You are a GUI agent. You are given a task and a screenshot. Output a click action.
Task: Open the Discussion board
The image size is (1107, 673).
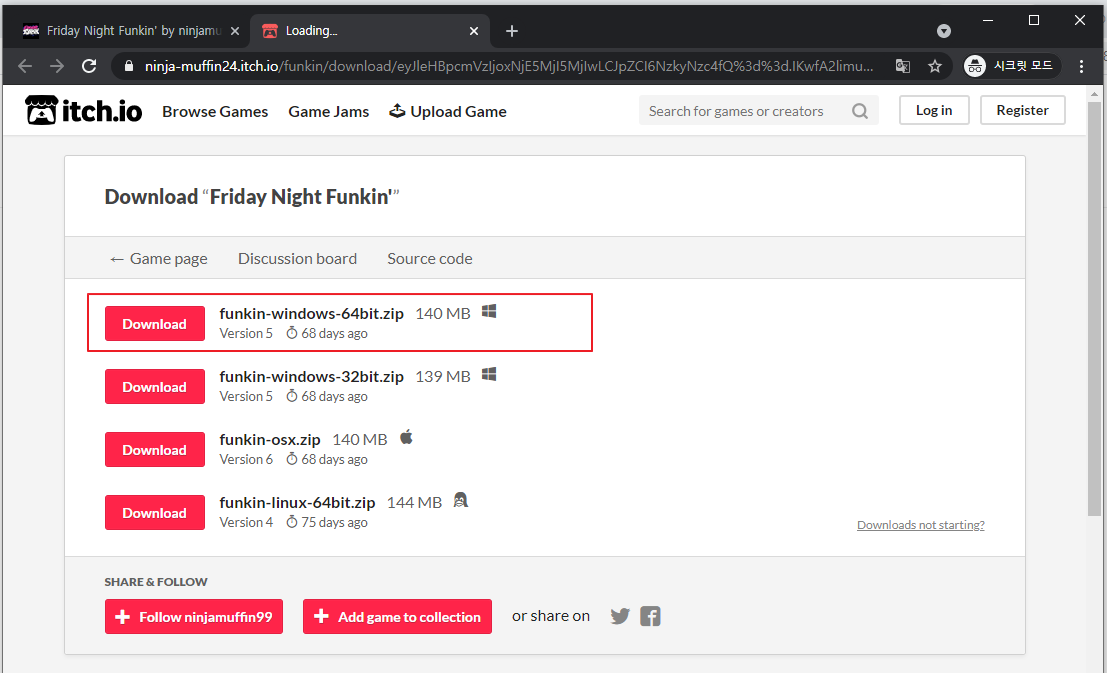pyautogui.click(x=297, y=258)
